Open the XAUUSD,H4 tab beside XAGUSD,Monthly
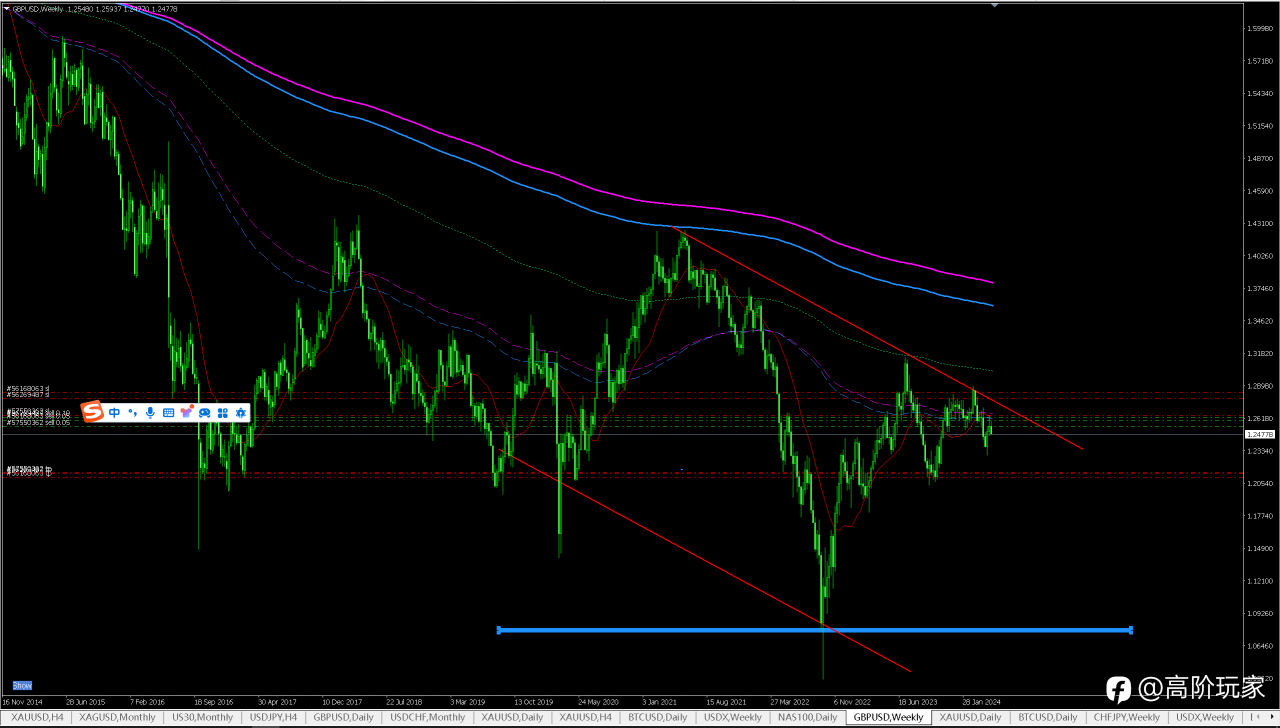 pyautogui.click(x=38, y=717)
